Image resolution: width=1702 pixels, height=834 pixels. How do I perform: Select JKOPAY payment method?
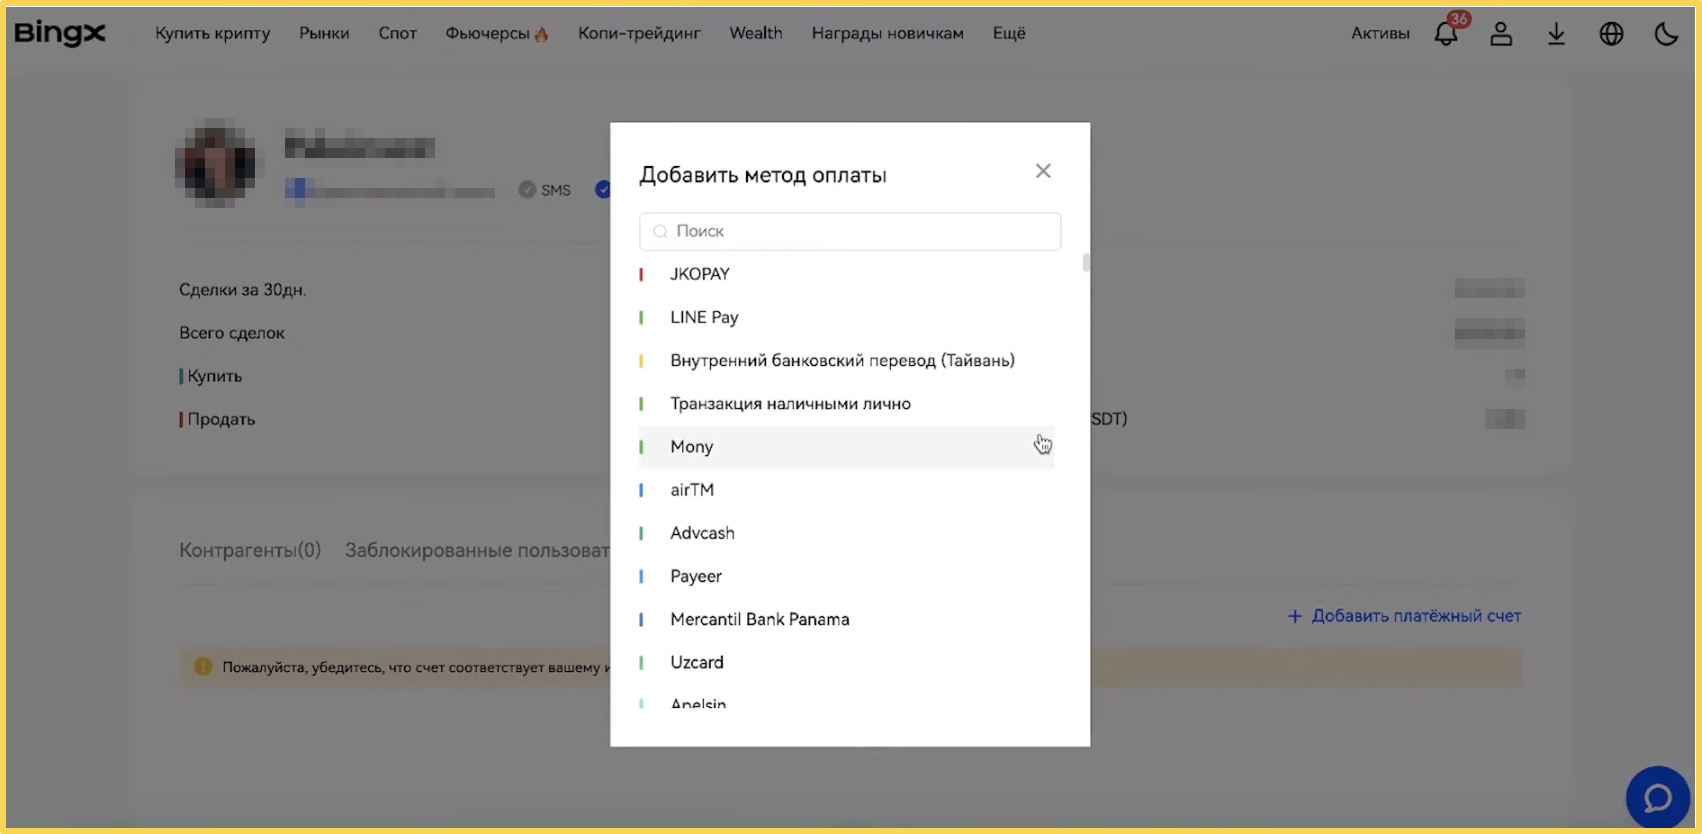(846, 274)
